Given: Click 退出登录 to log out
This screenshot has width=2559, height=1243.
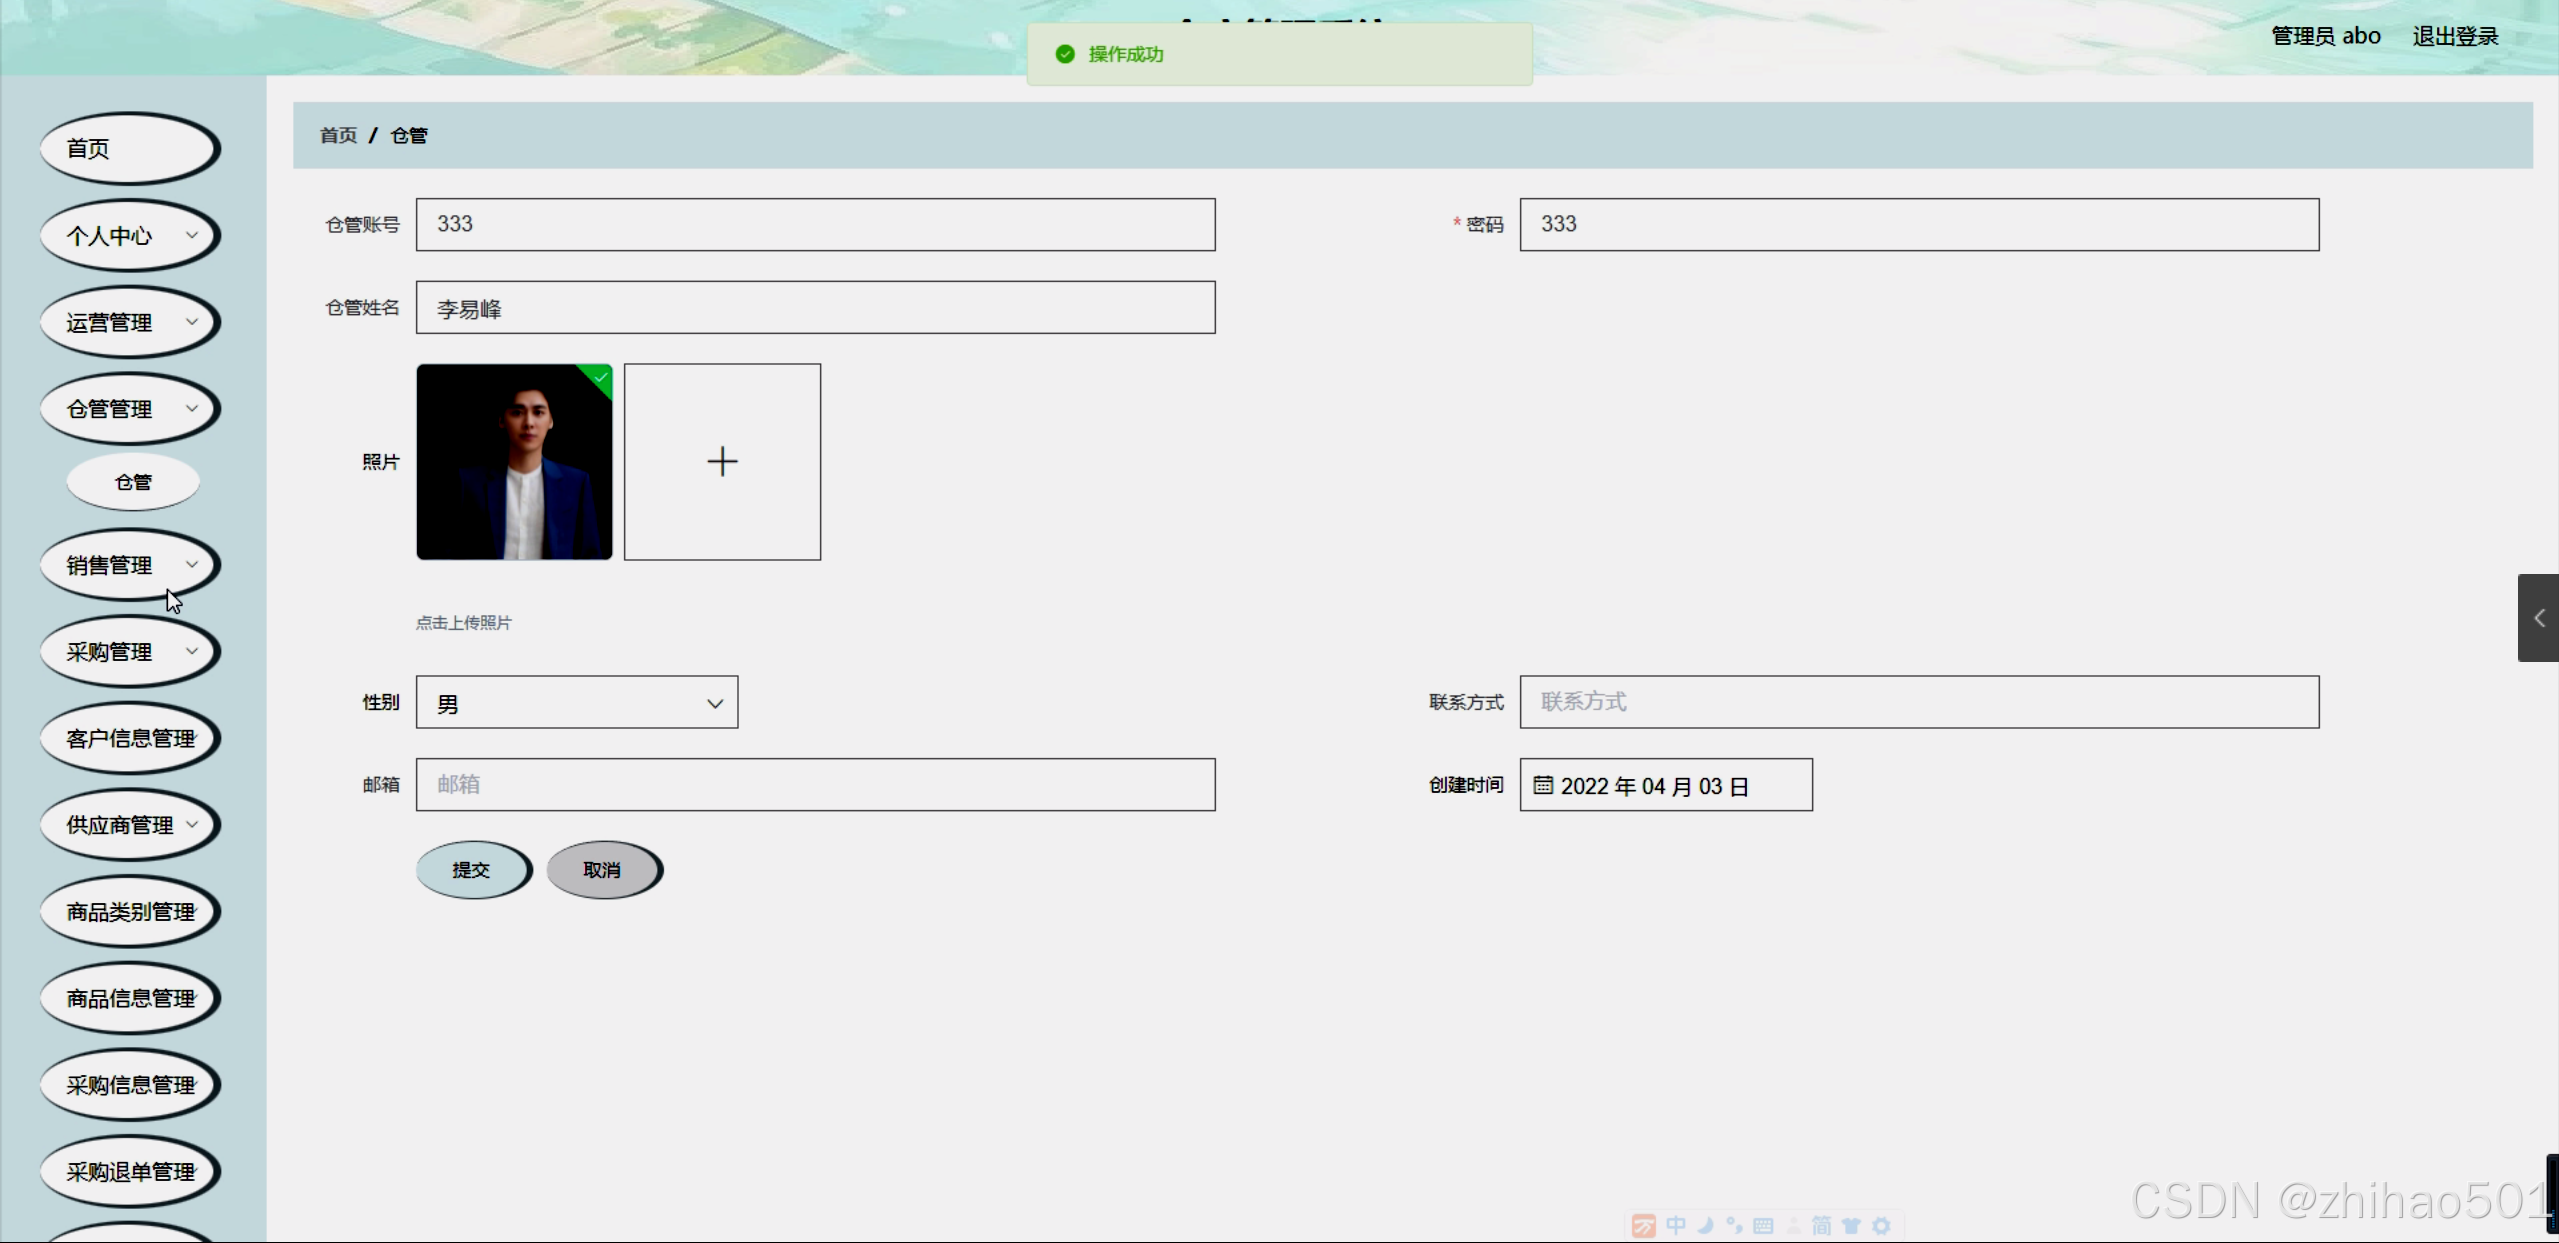Looking at the screenshot, I should [2455, 37].
